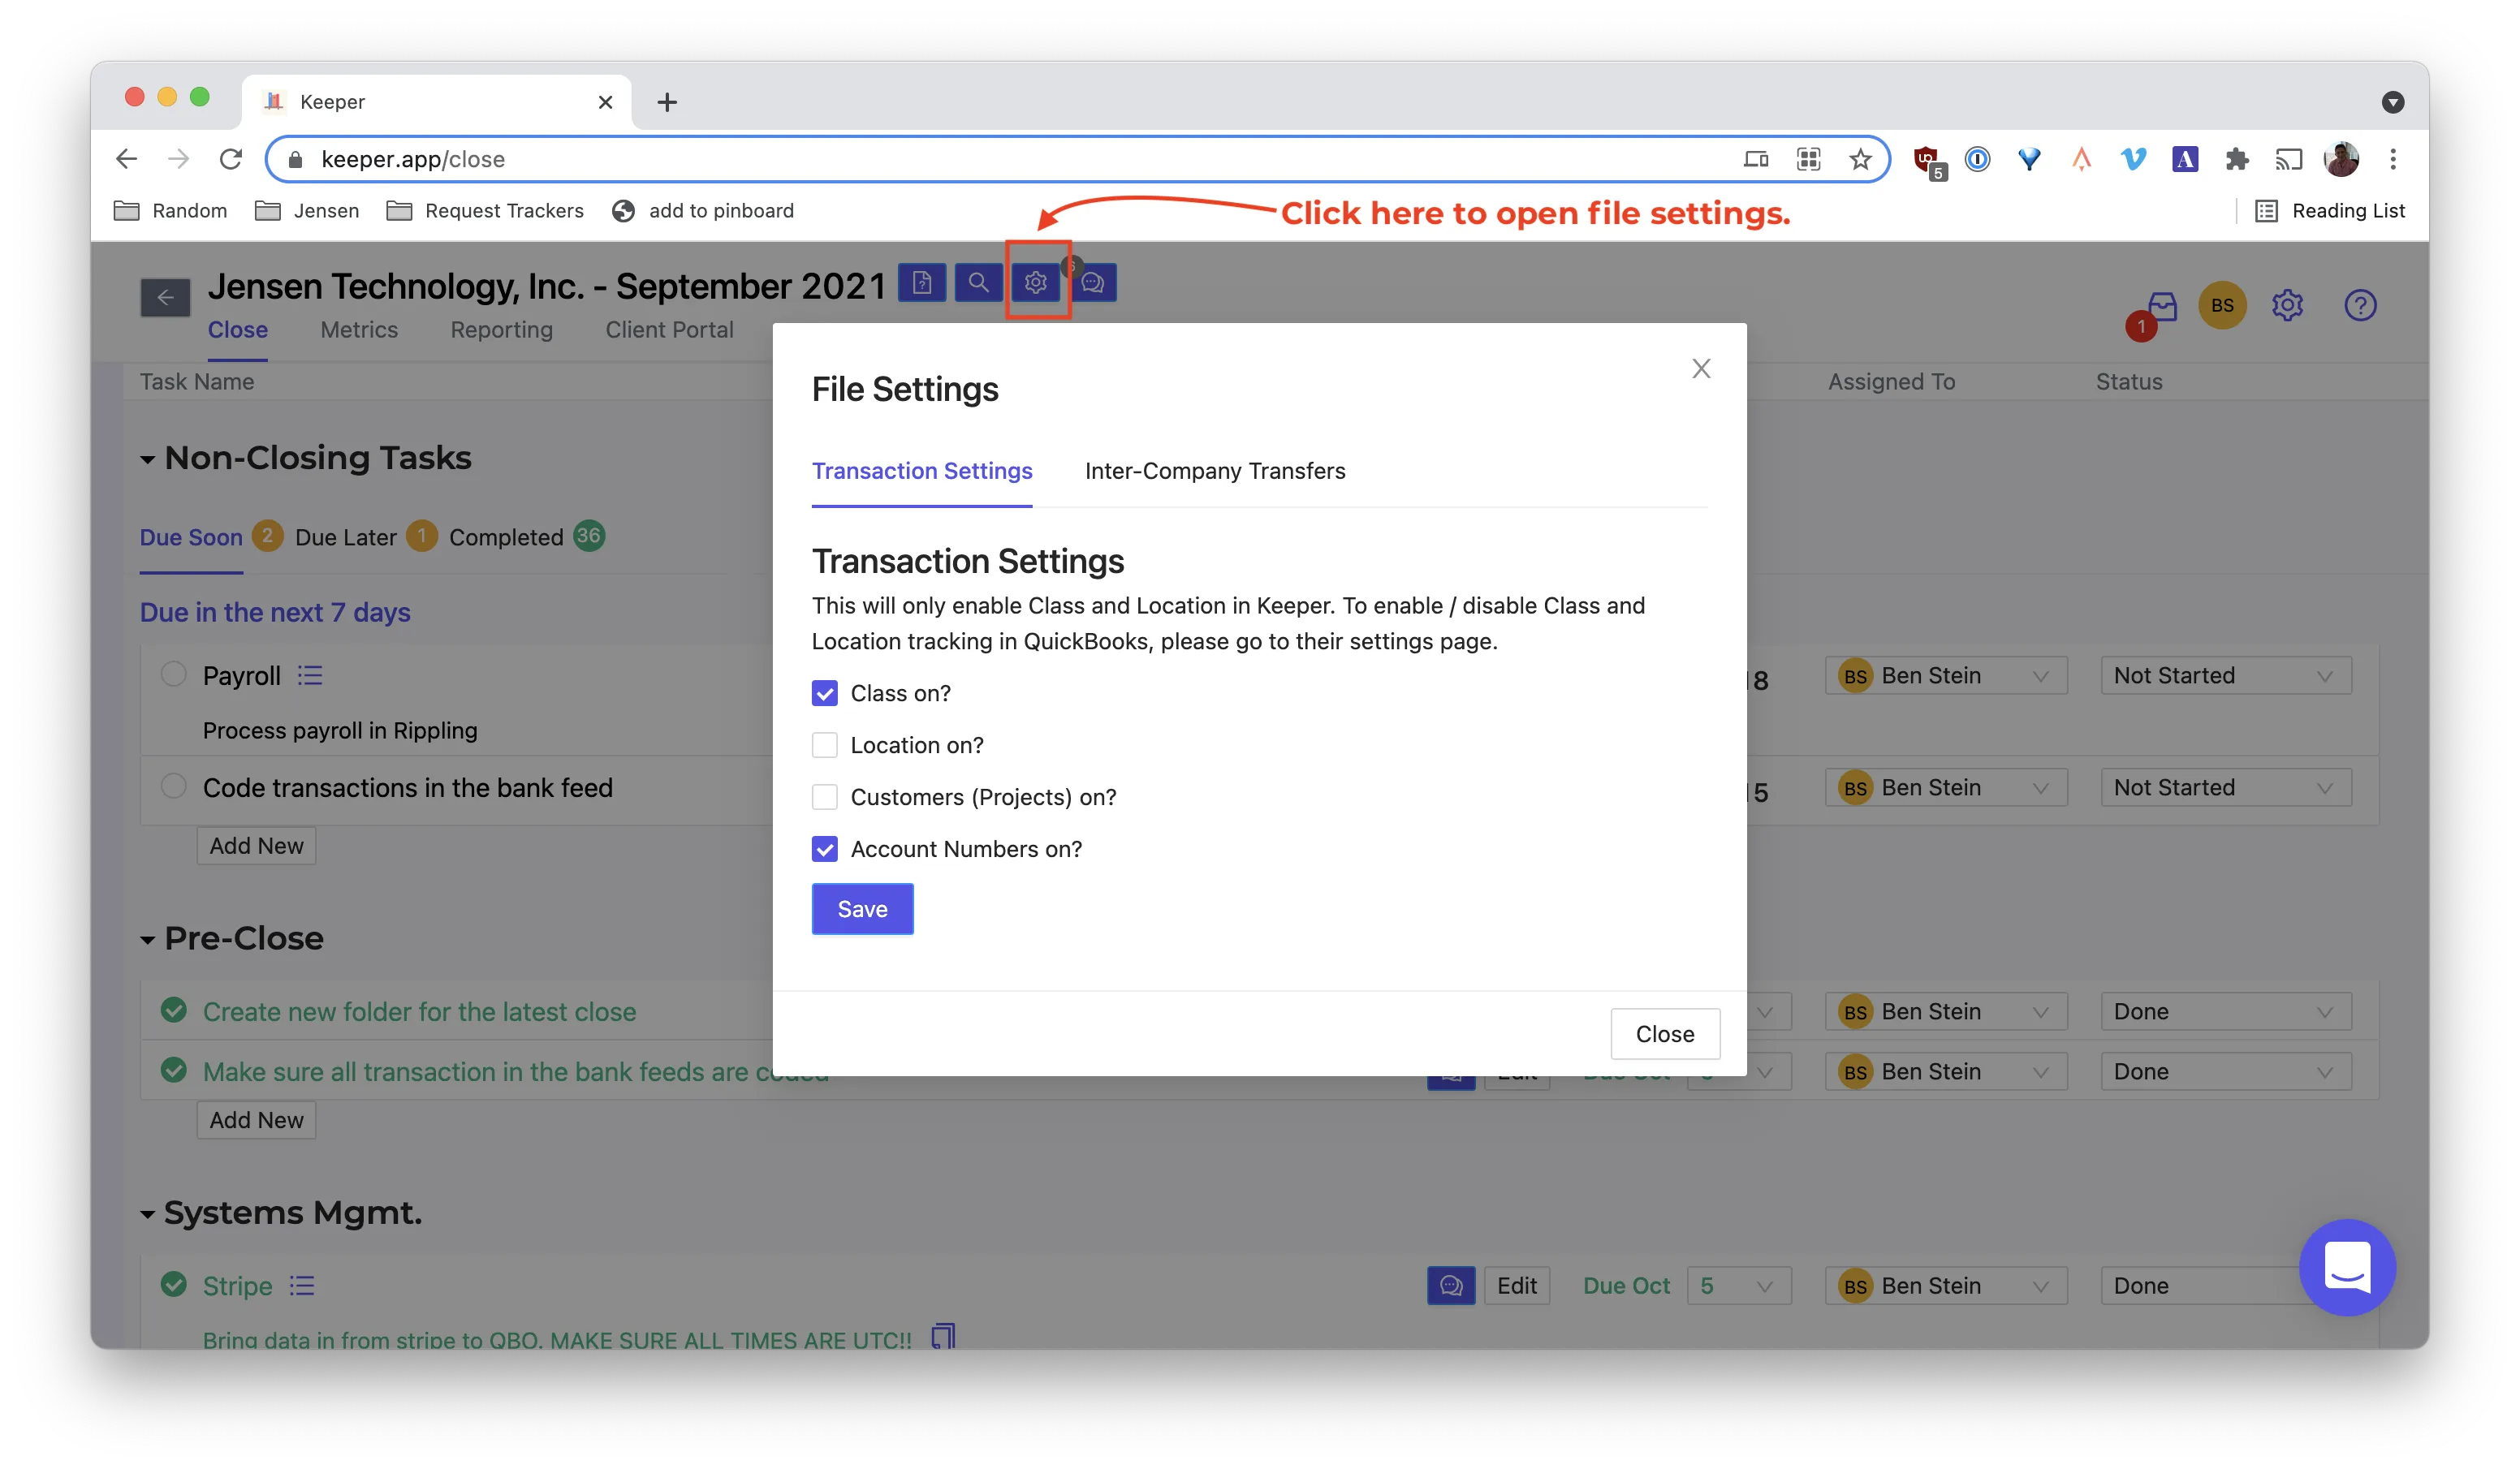Viewport: 2520px width, 1469px height.
Task: Collapse the Pre-Close section
Action: pyautogui.click(x=147, y=940)
